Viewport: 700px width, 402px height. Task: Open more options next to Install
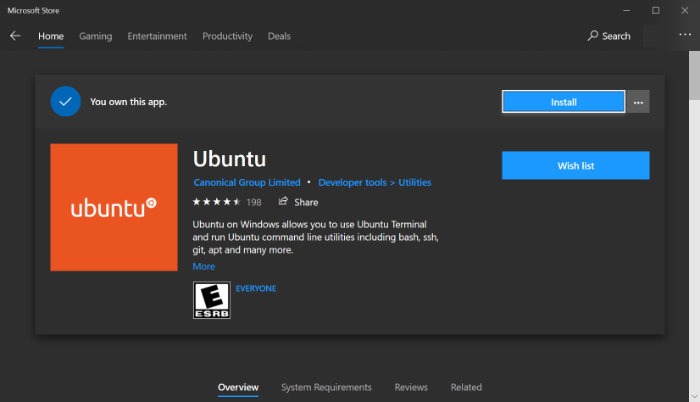(638, 102)
